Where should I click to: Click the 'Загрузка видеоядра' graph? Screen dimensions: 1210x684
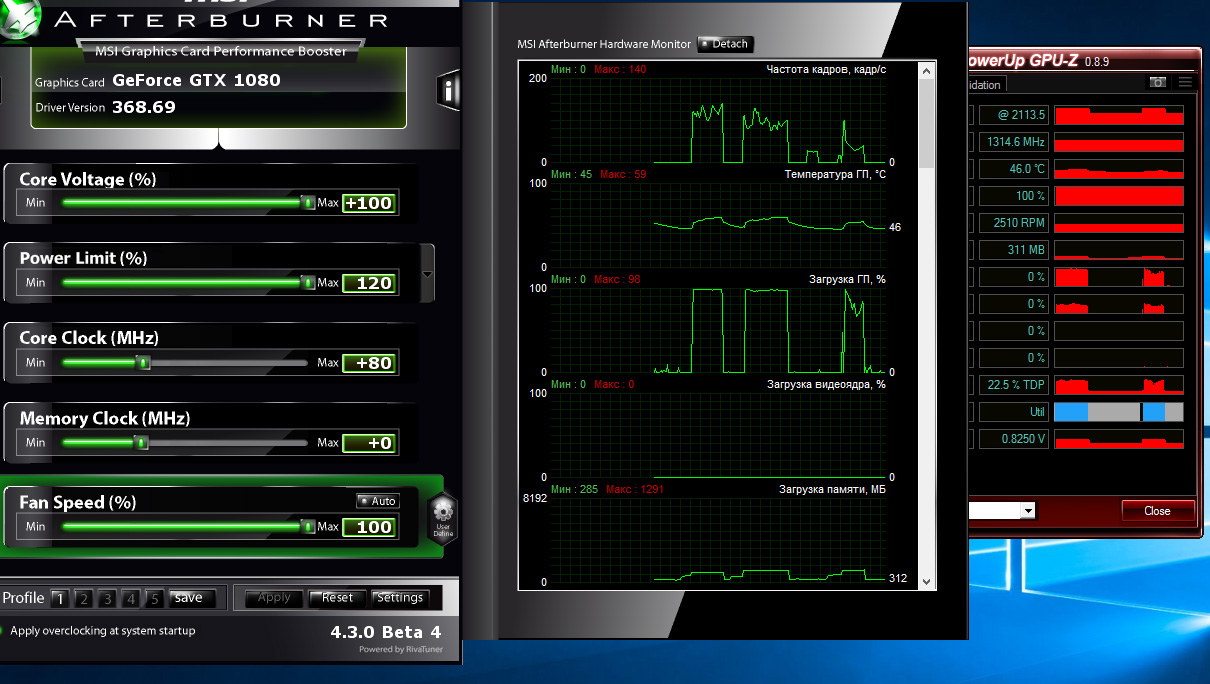[x=718, y=435]
